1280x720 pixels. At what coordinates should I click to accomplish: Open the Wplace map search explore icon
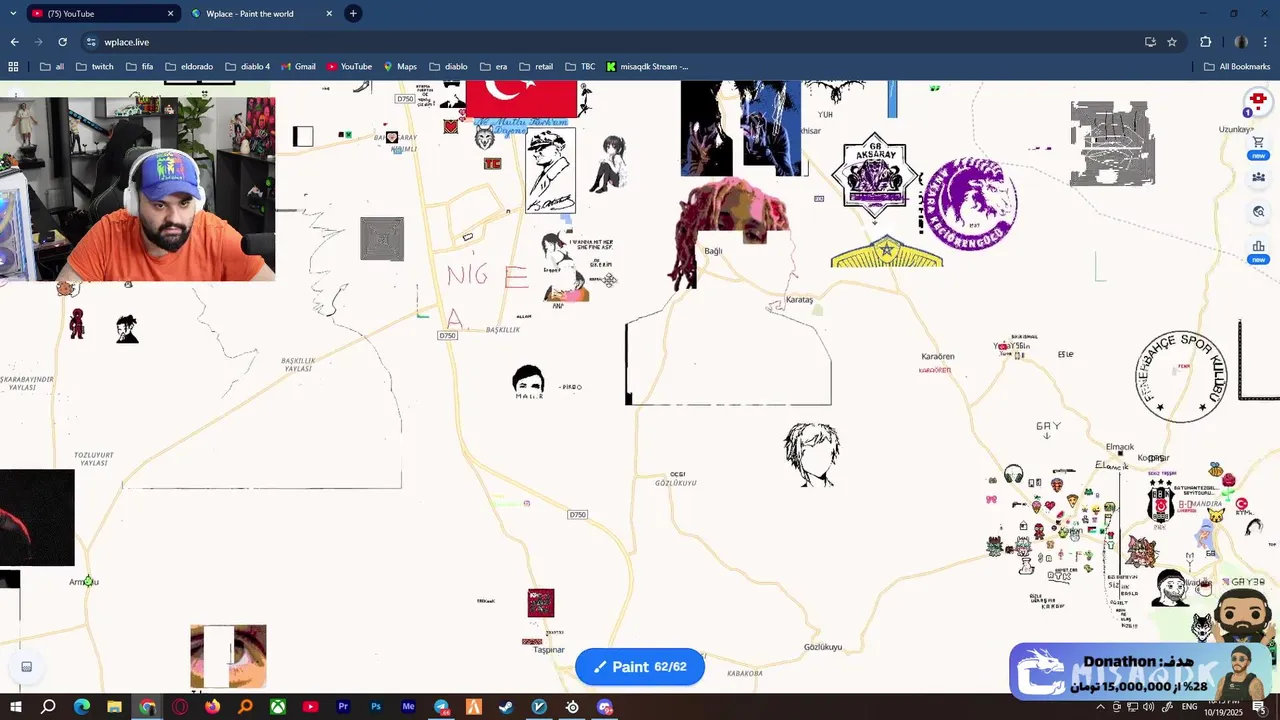[x=1258, y=212]
